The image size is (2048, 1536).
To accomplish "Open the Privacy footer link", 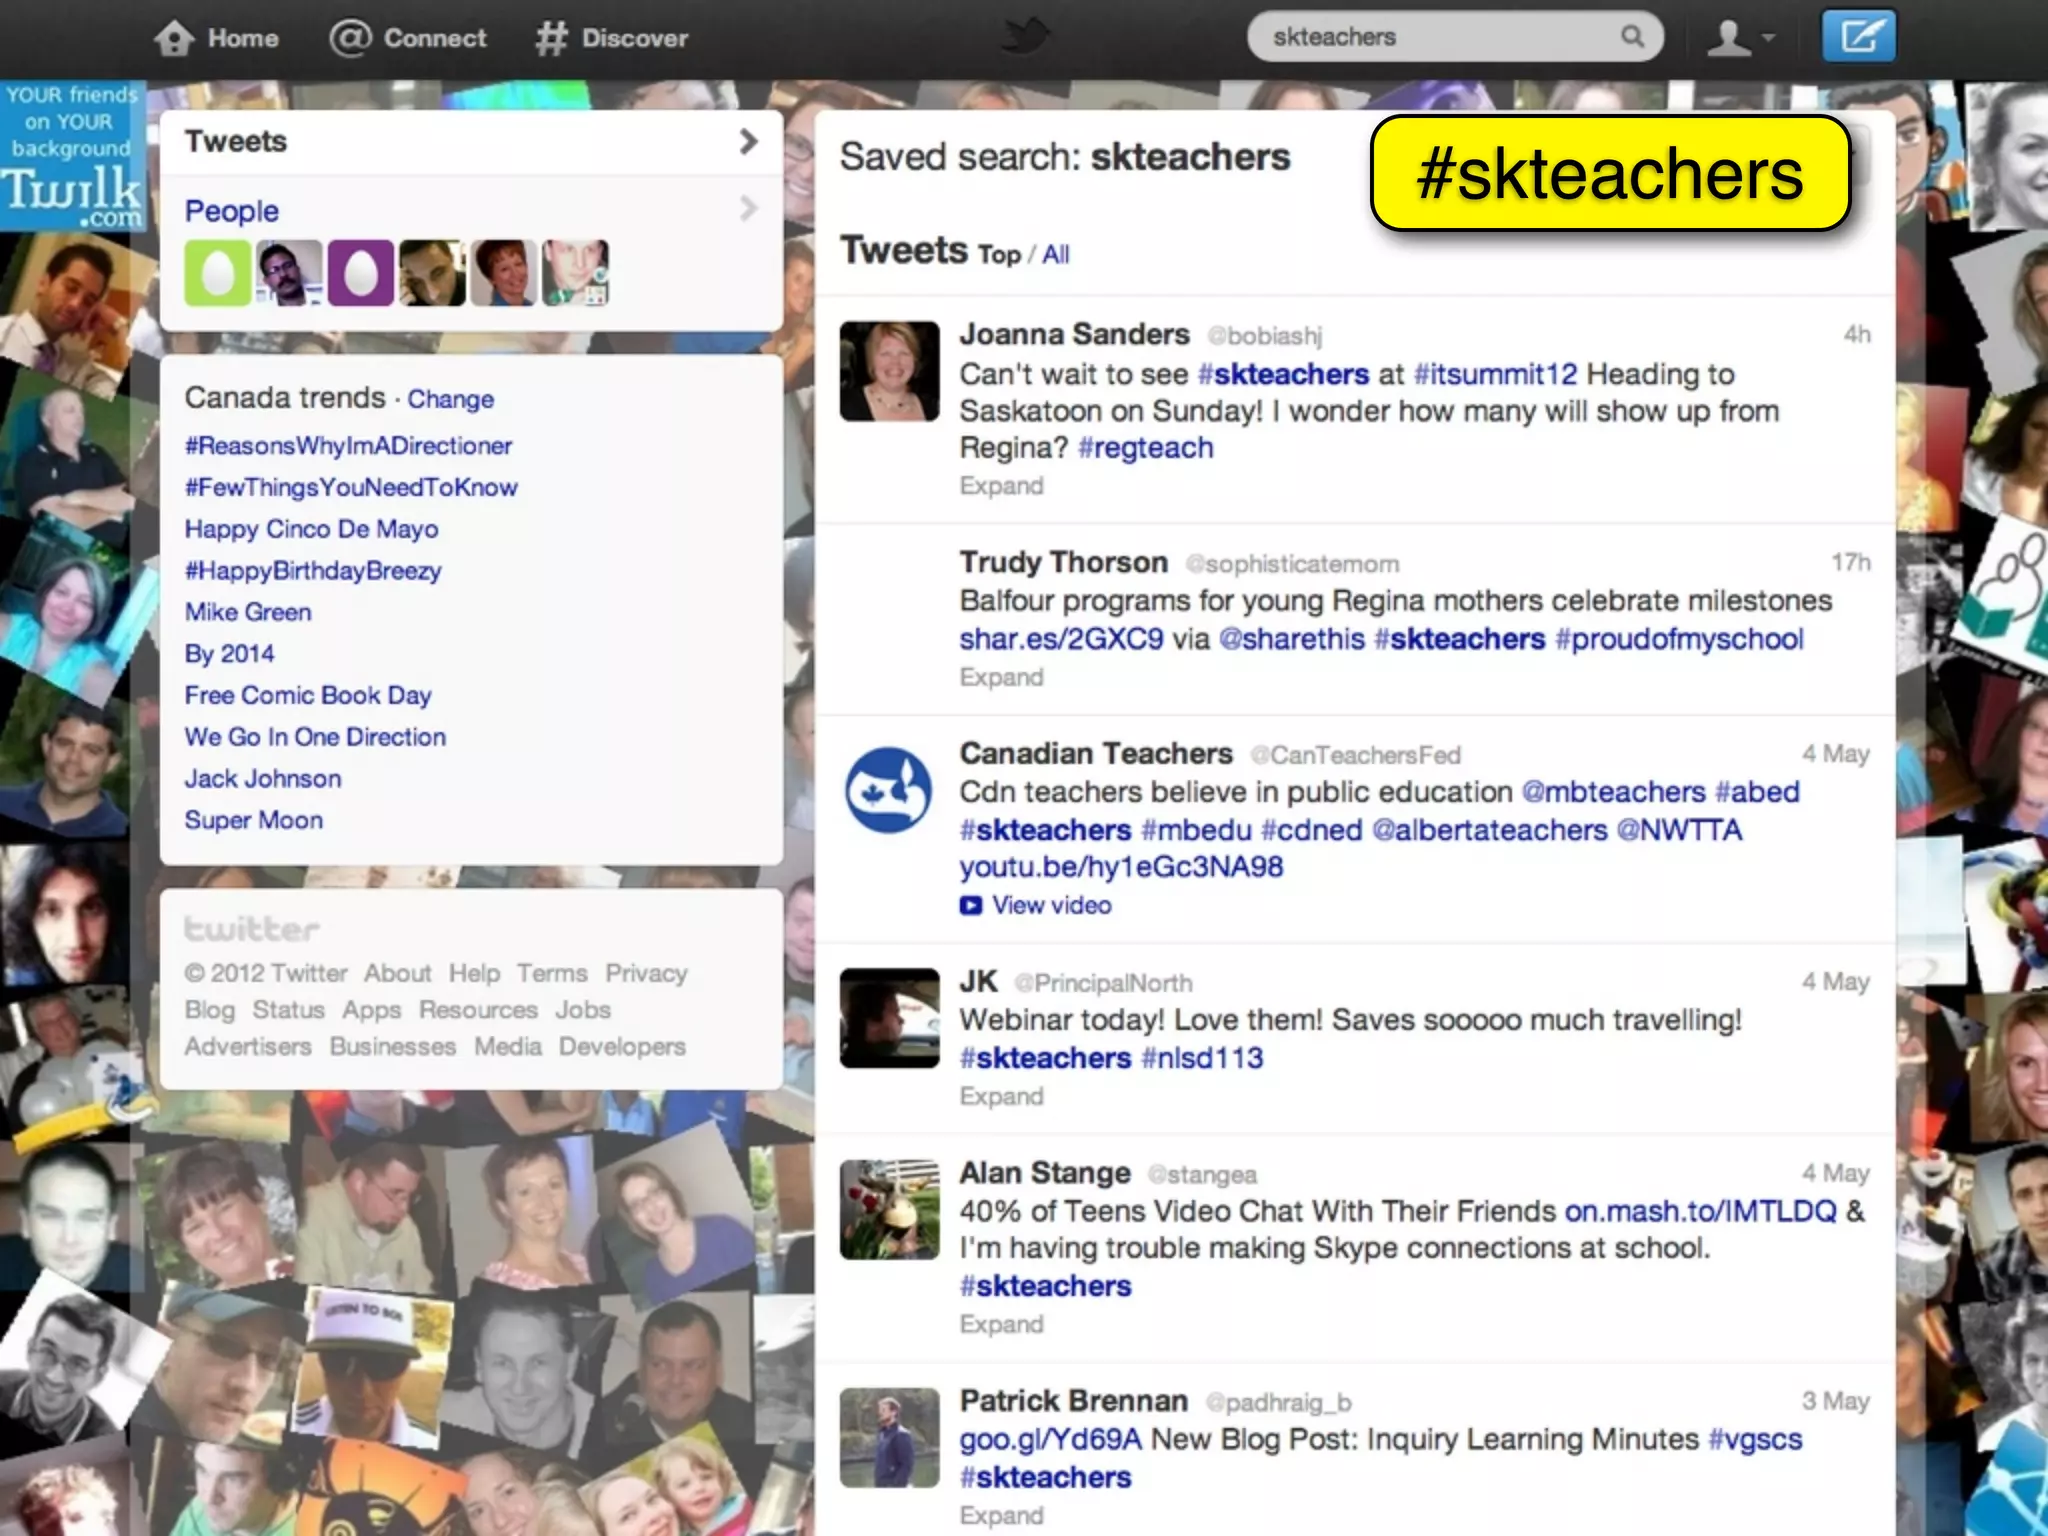I will coord(646,973).
